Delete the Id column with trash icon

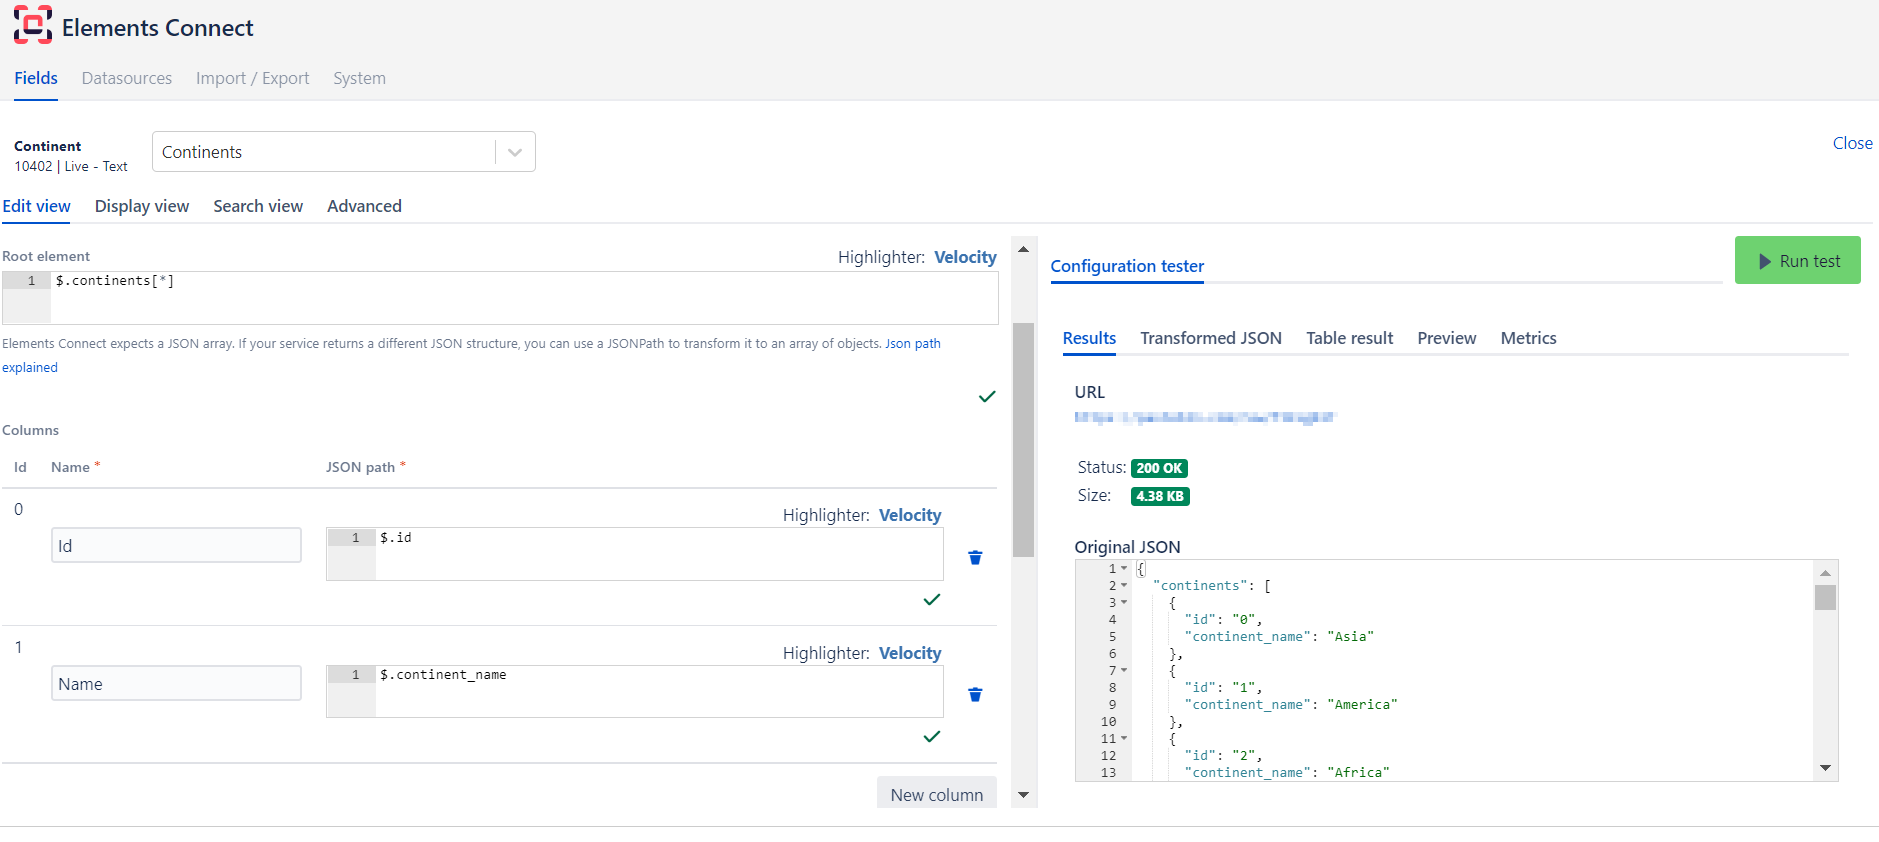coord(975,558)
